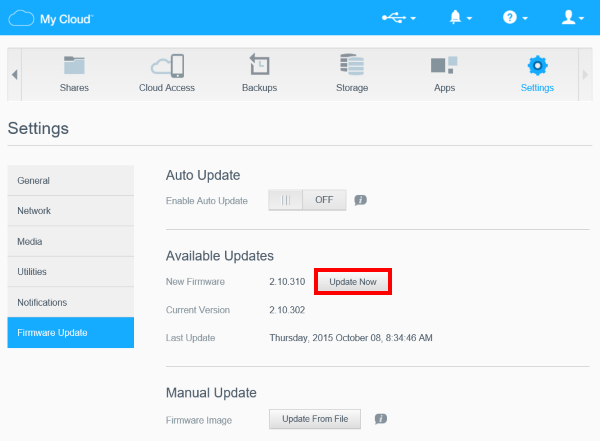Open the Storage disks icon
Image resolution: width=600 pixels, height=441 pixels.
[x=352, y=64]
